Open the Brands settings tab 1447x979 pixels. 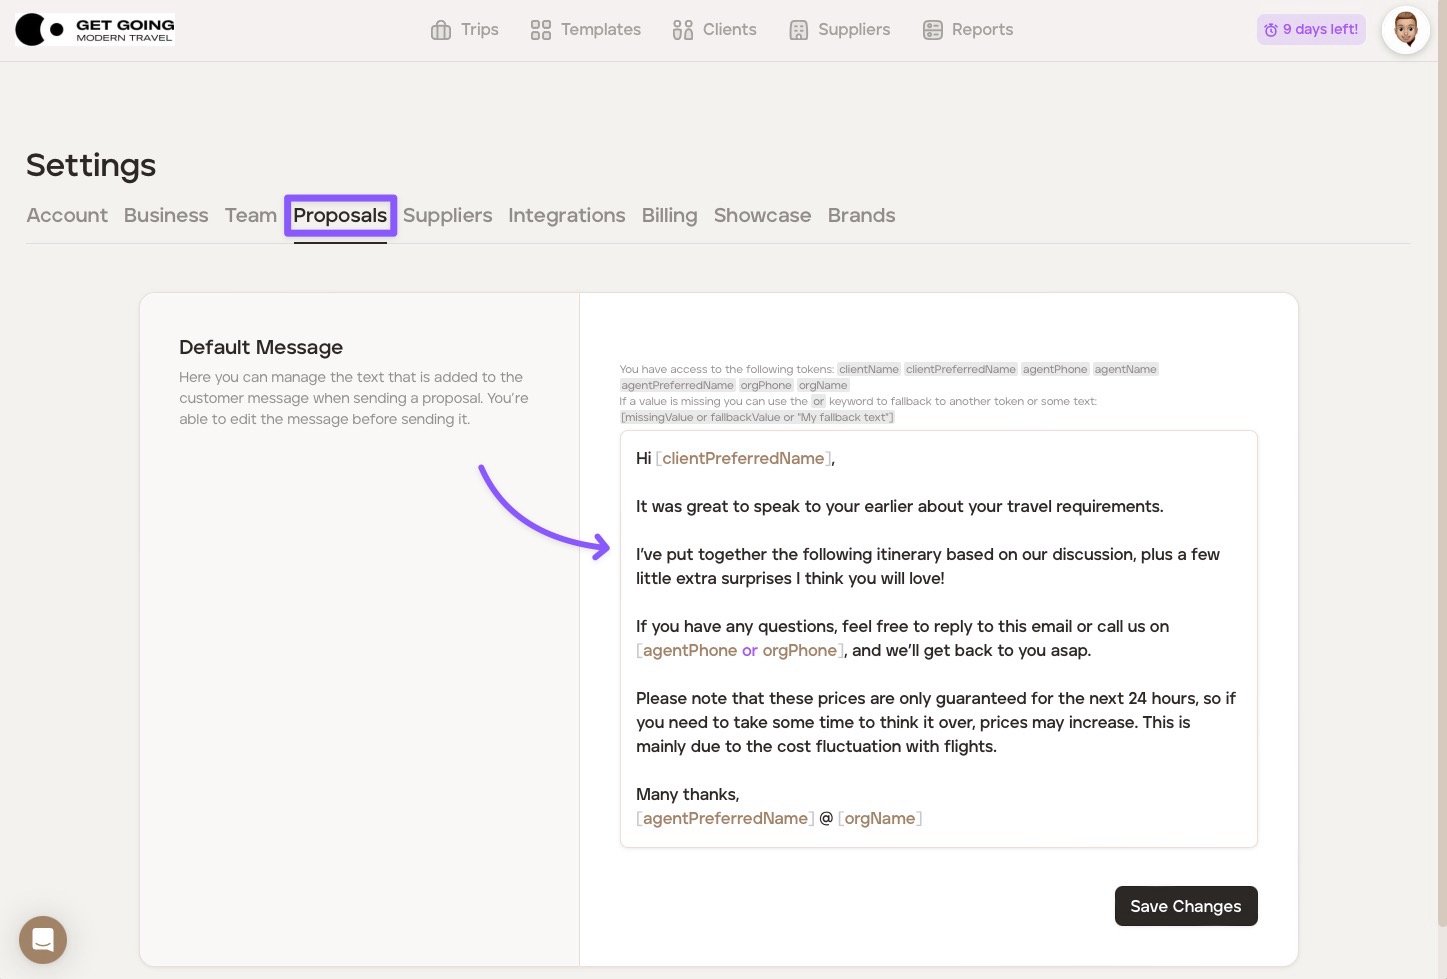click(x=861, y=215)
